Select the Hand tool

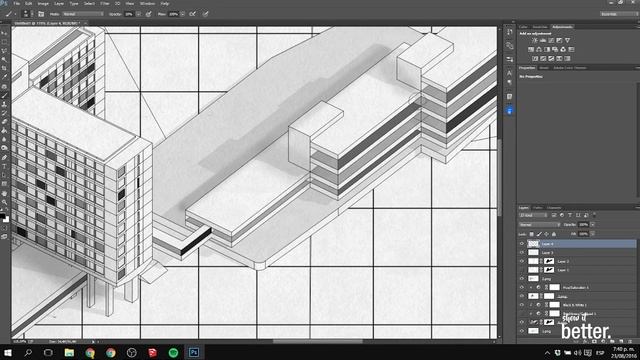pyautogui.click(x=4, y=193)
